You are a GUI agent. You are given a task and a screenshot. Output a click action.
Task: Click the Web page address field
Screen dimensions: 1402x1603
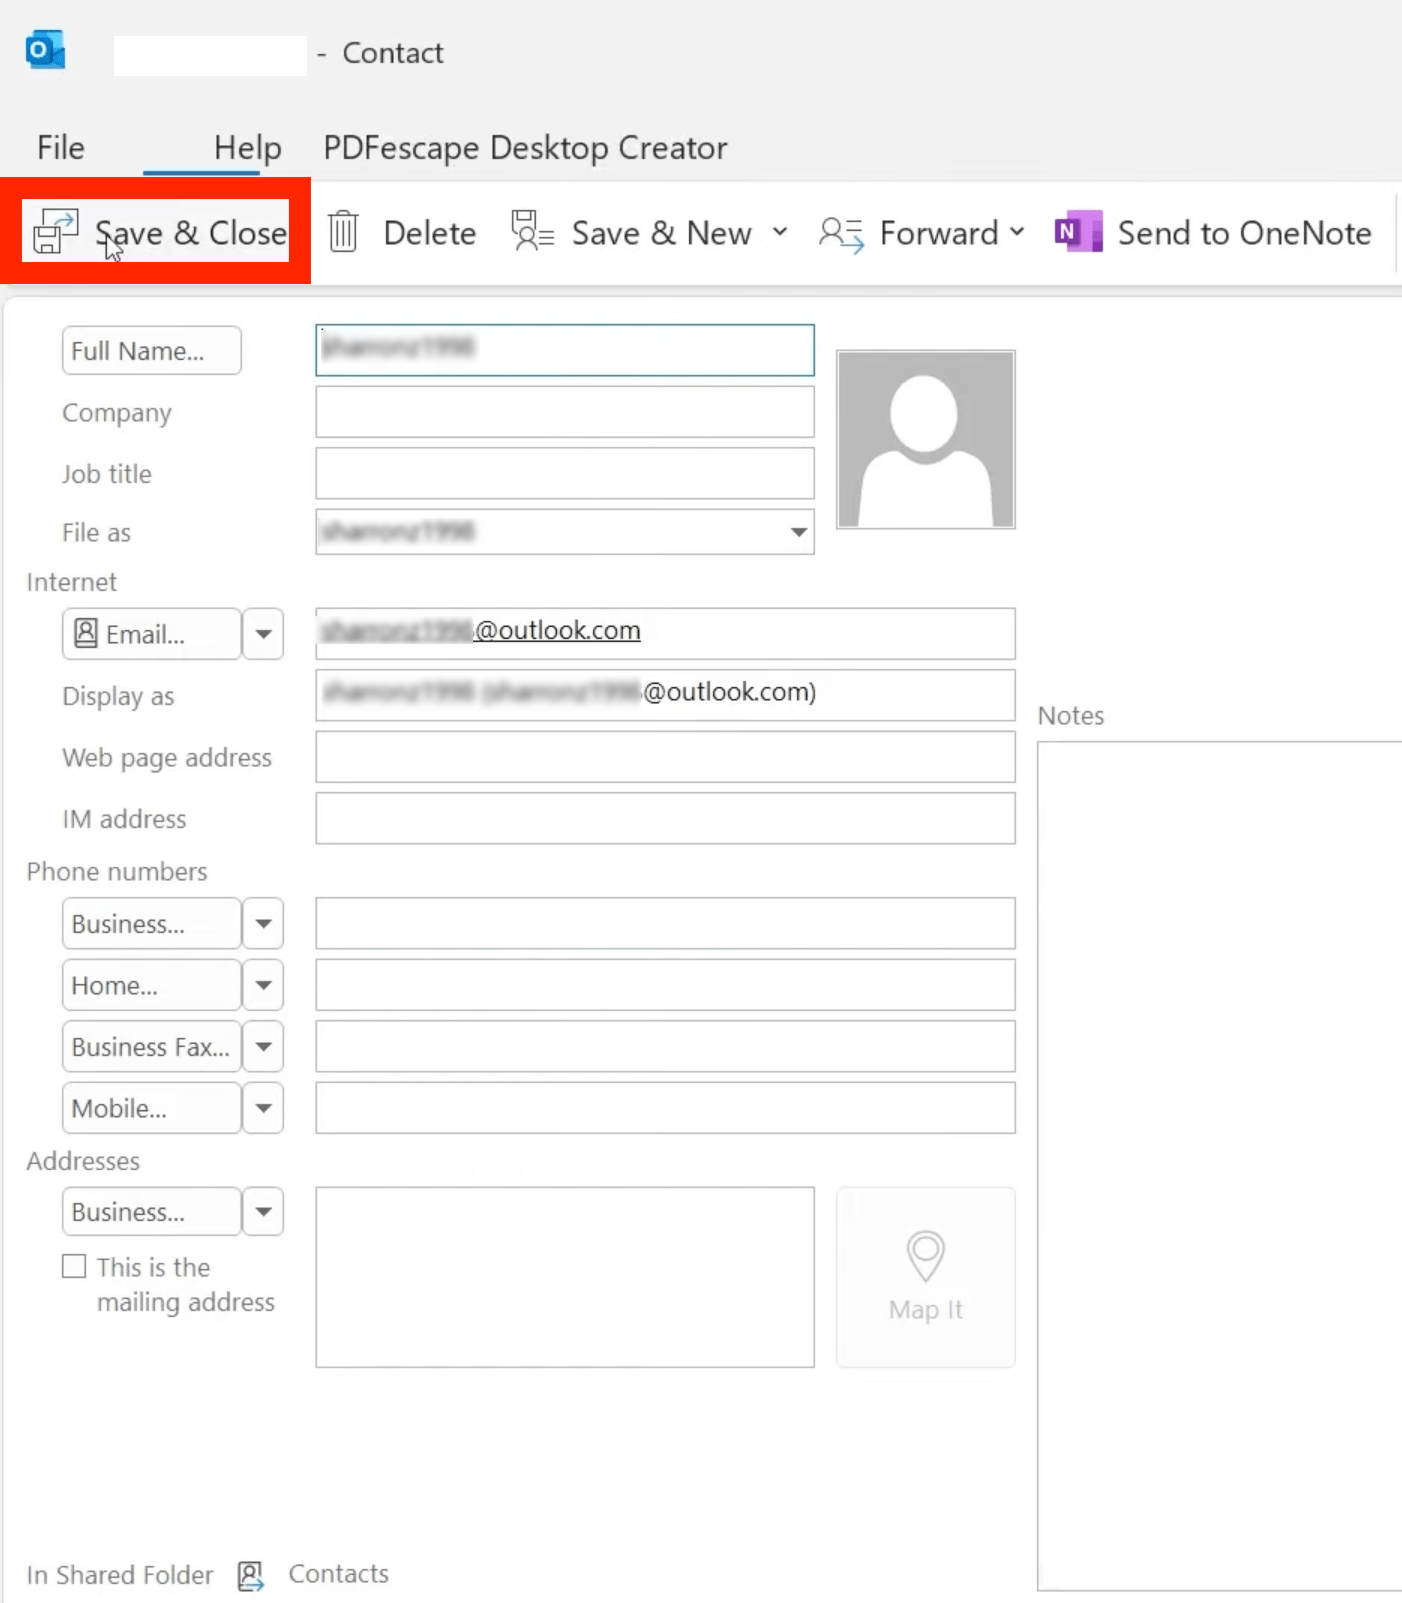[x=665, y=757]
